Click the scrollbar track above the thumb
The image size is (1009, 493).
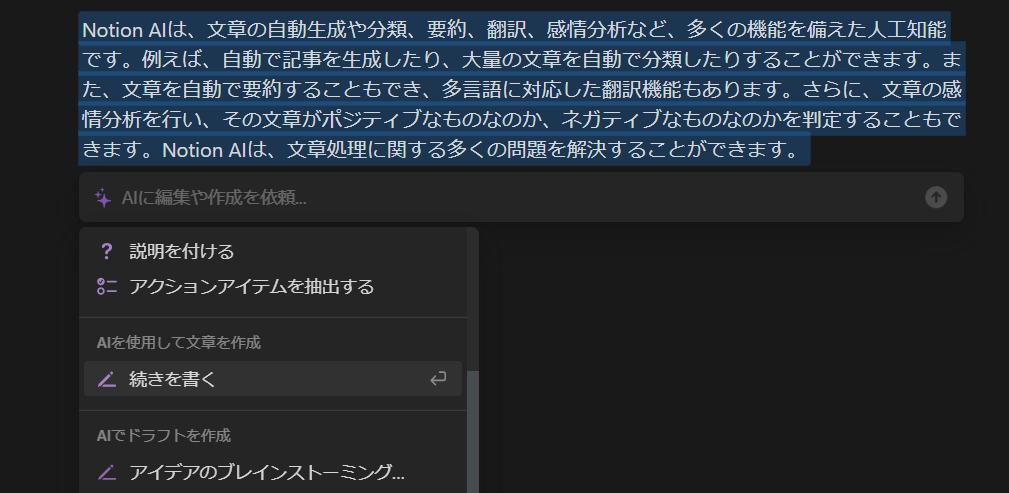(x=473, y=299)
